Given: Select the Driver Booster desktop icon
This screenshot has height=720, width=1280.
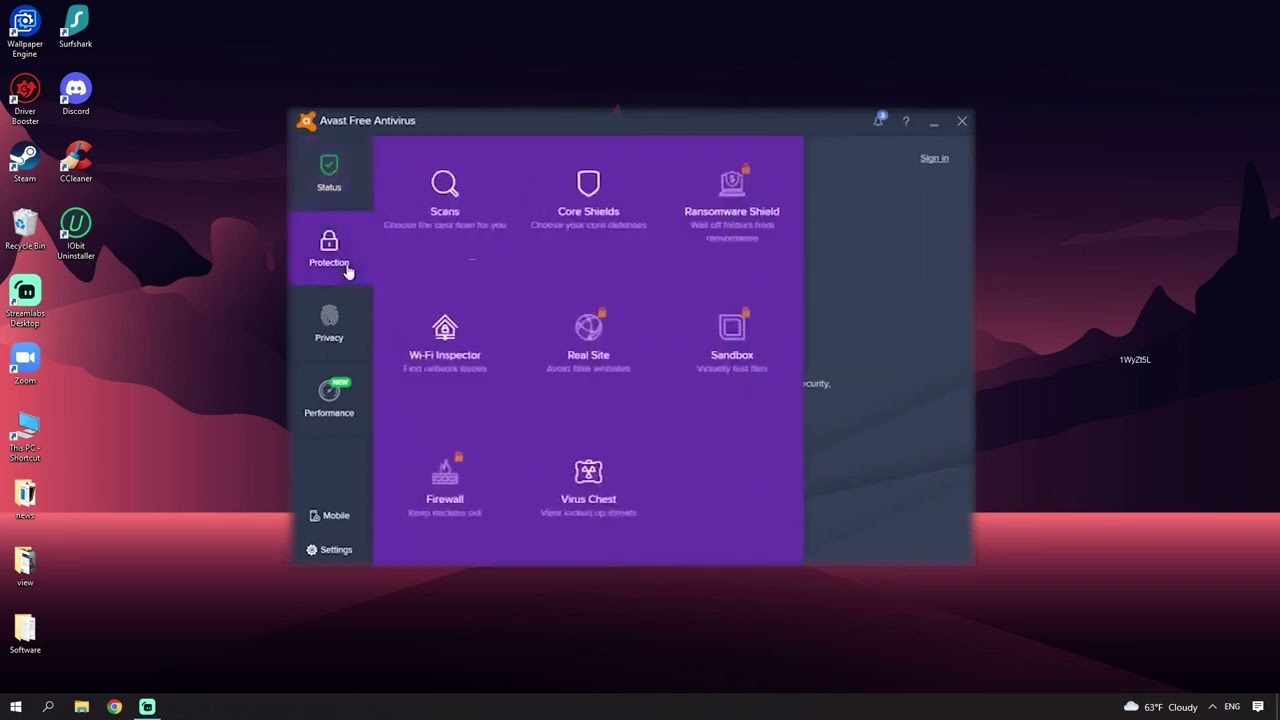Looking at the screenshot, I should tap(25, 100).
